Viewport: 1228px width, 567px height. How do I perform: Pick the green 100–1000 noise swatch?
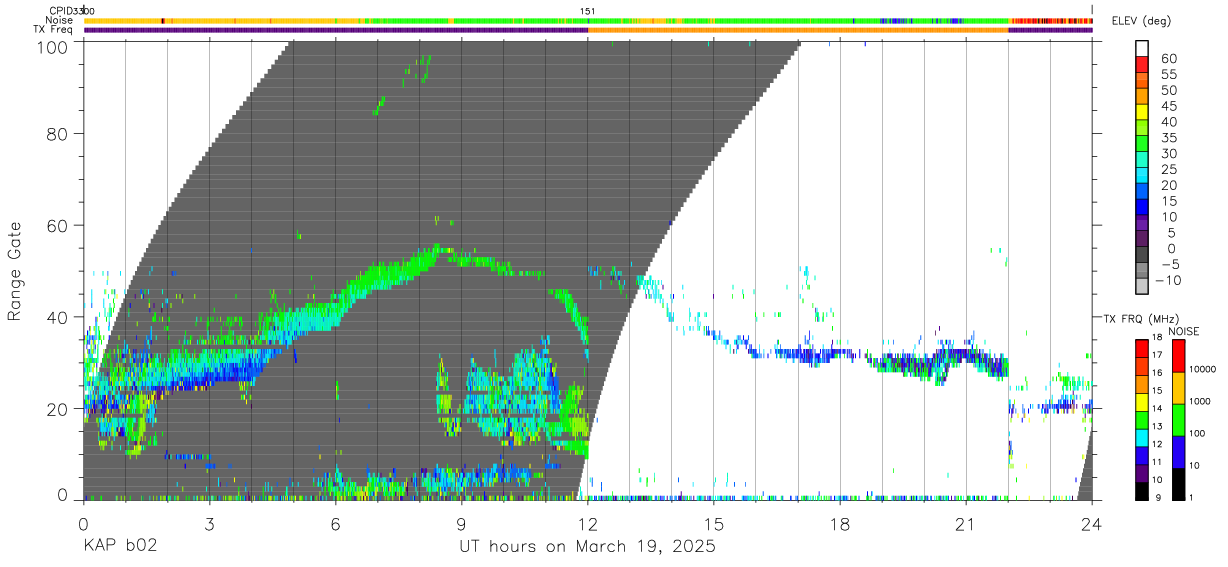1178,420
